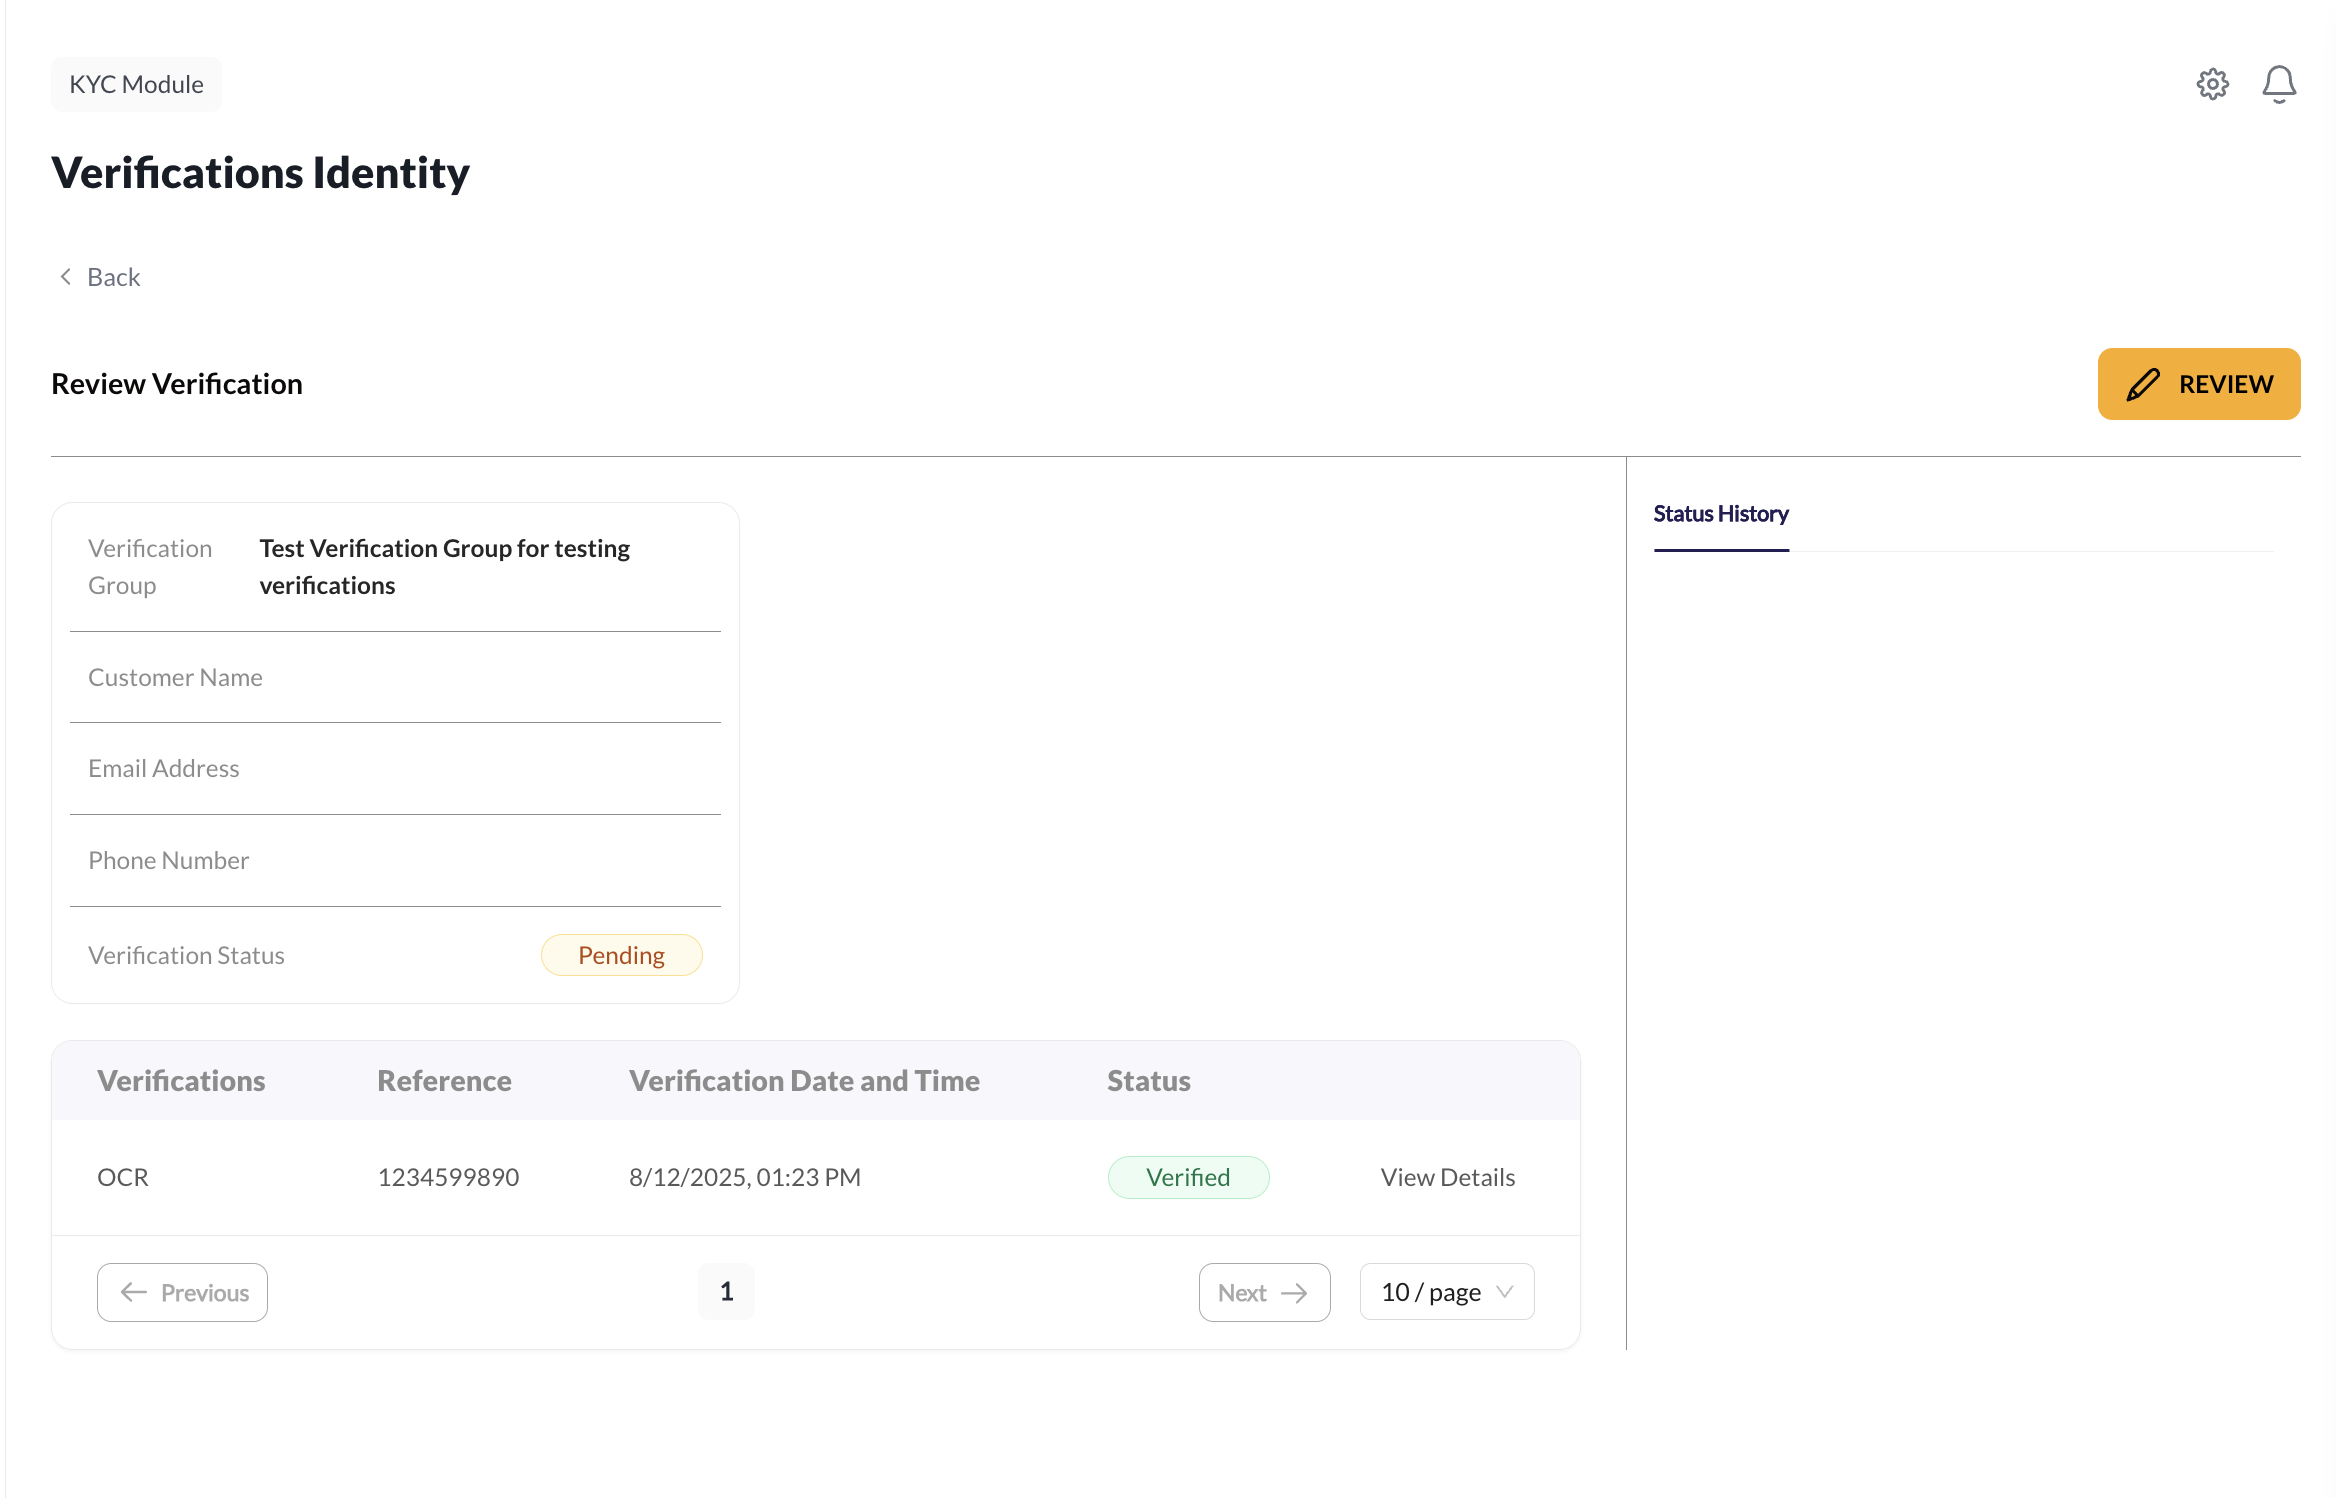The image size is (2336, 1498).
Task: Click the Customer Name input field
Action: click(395, 677)
